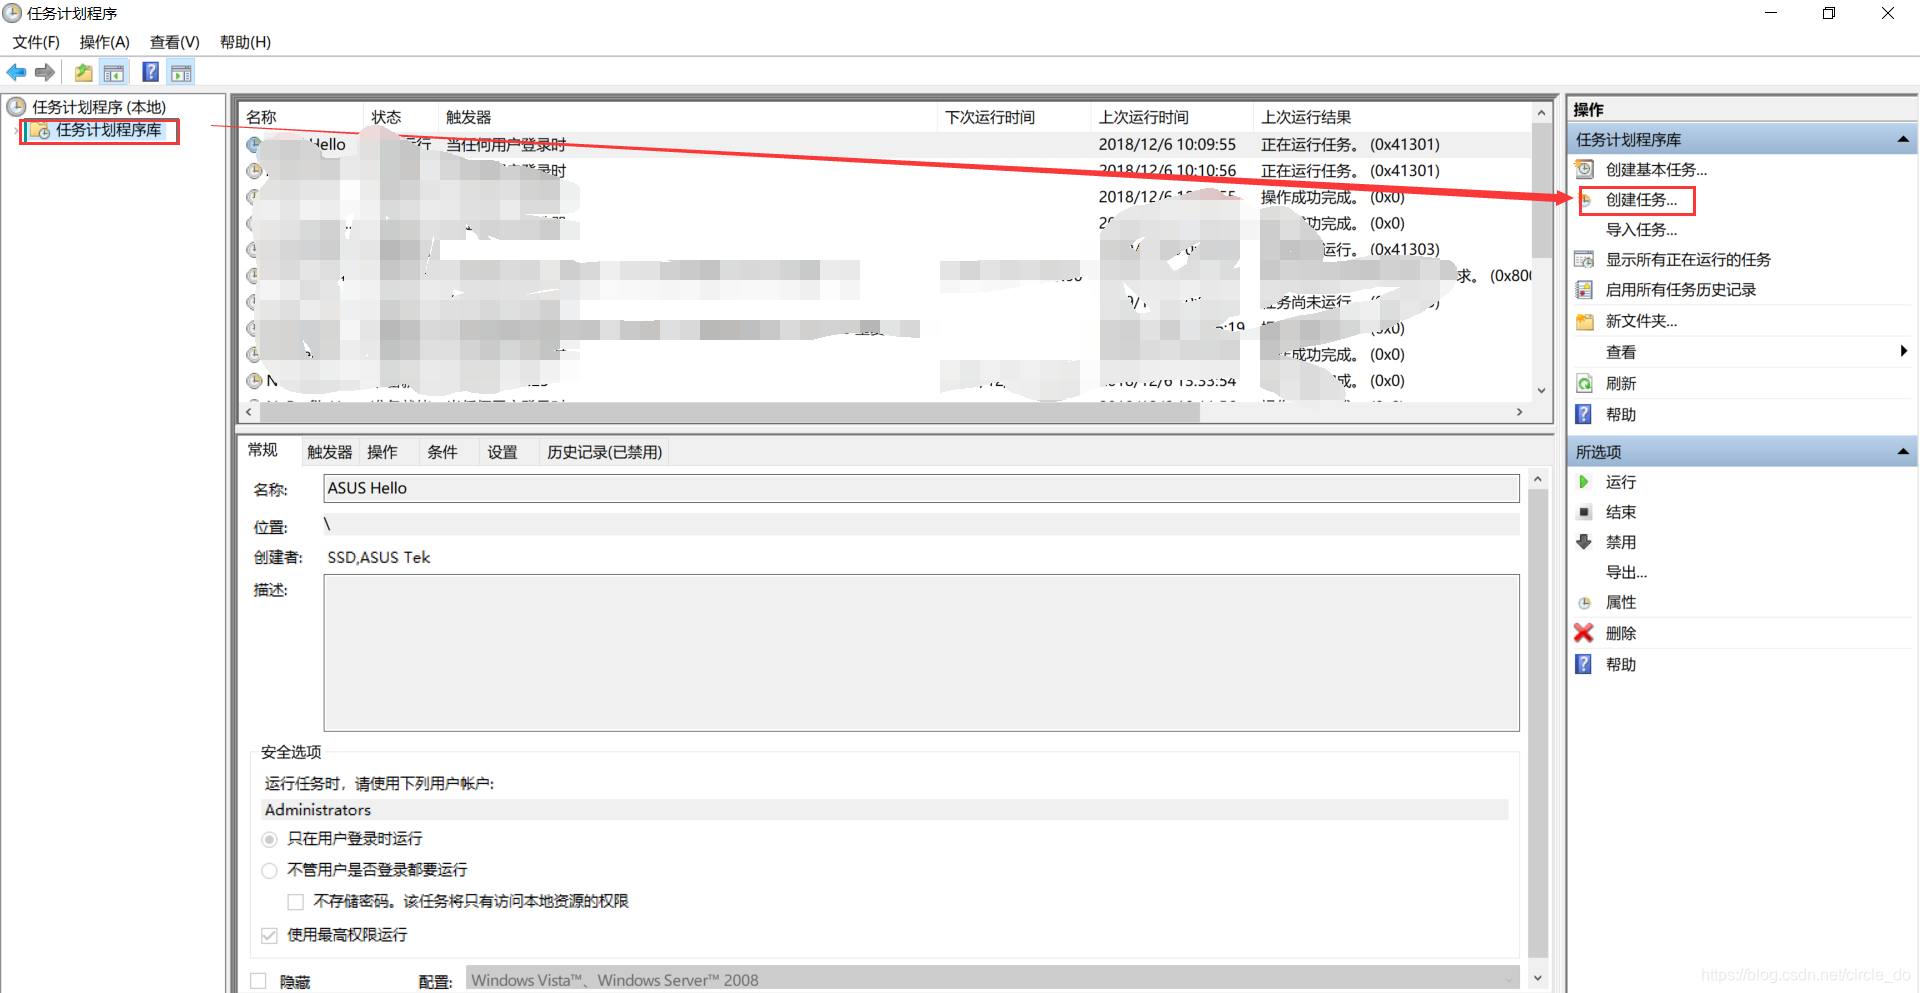Collapse the Task Scheduler Library actions section
The width and height of the screenshot is (1920, 993).
tap(1903, 140)
